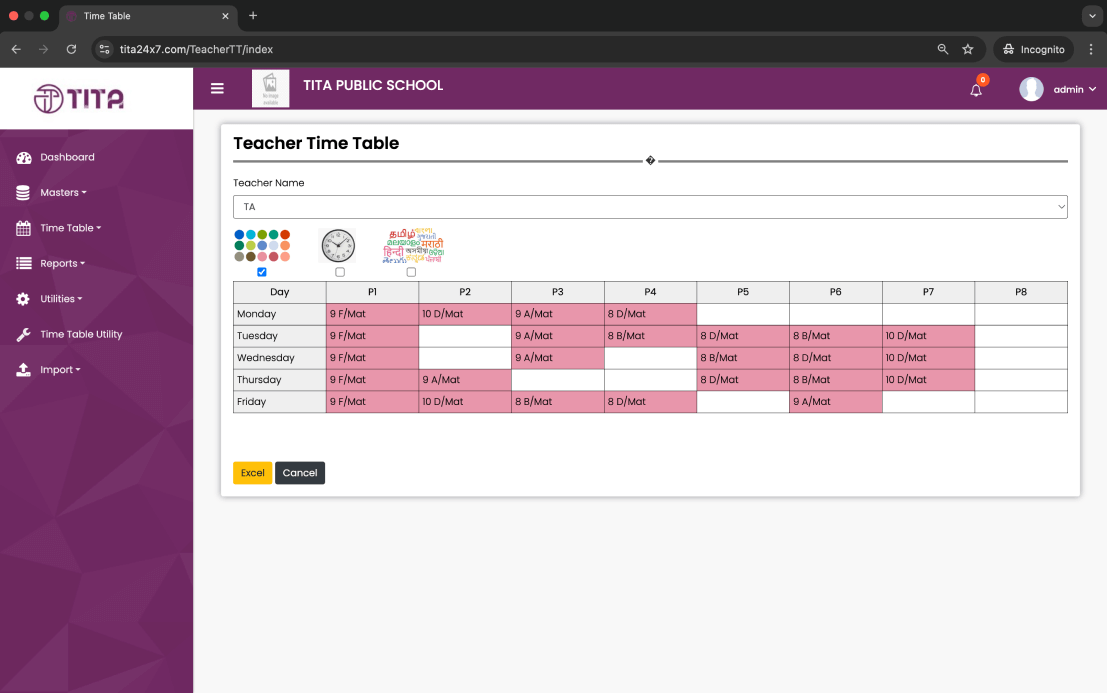Expand the Masters menu
The height and width of the screenshot is (693, 1107).
pos(64,193)
